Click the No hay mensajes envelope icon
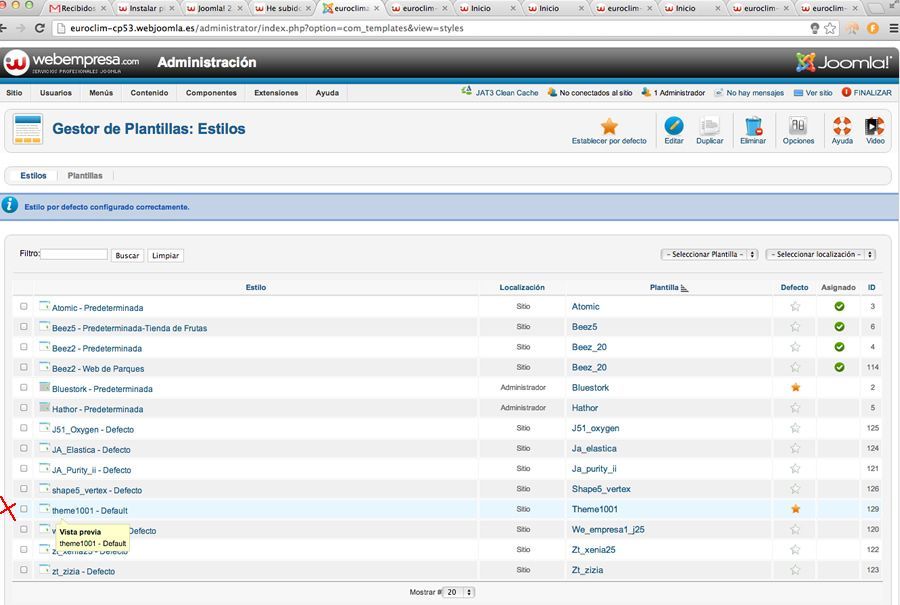The height and width of the screenshot is (605, 900). 718,92
